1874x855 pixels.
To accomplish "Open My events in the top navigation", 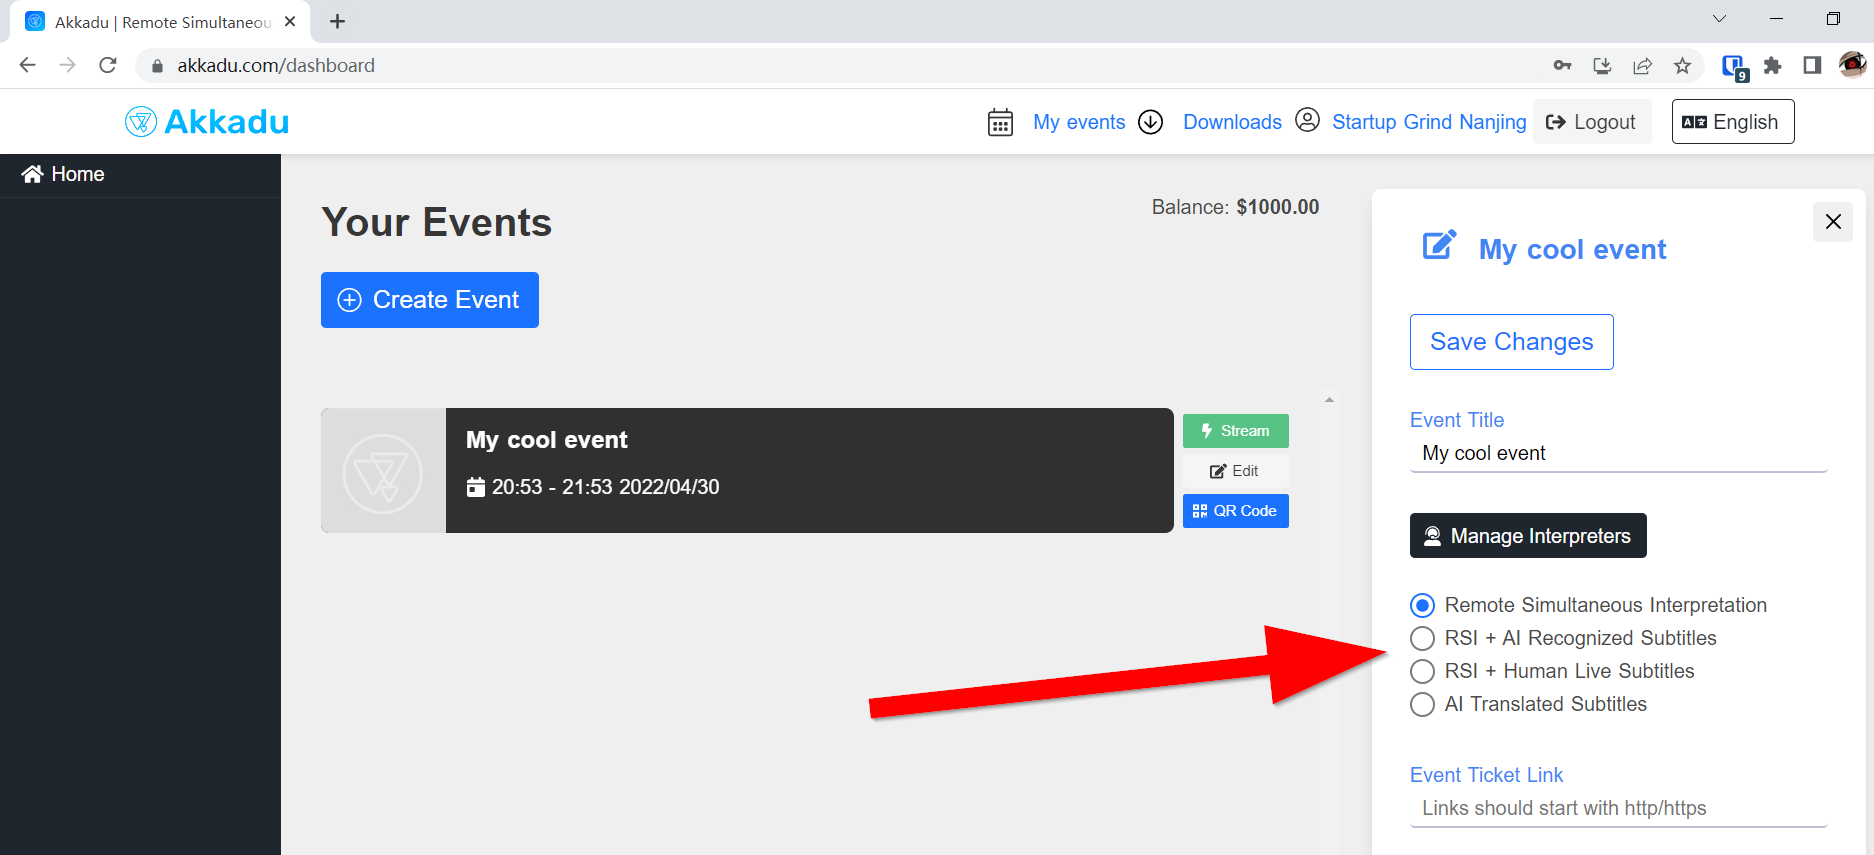I will point(1079,122).
